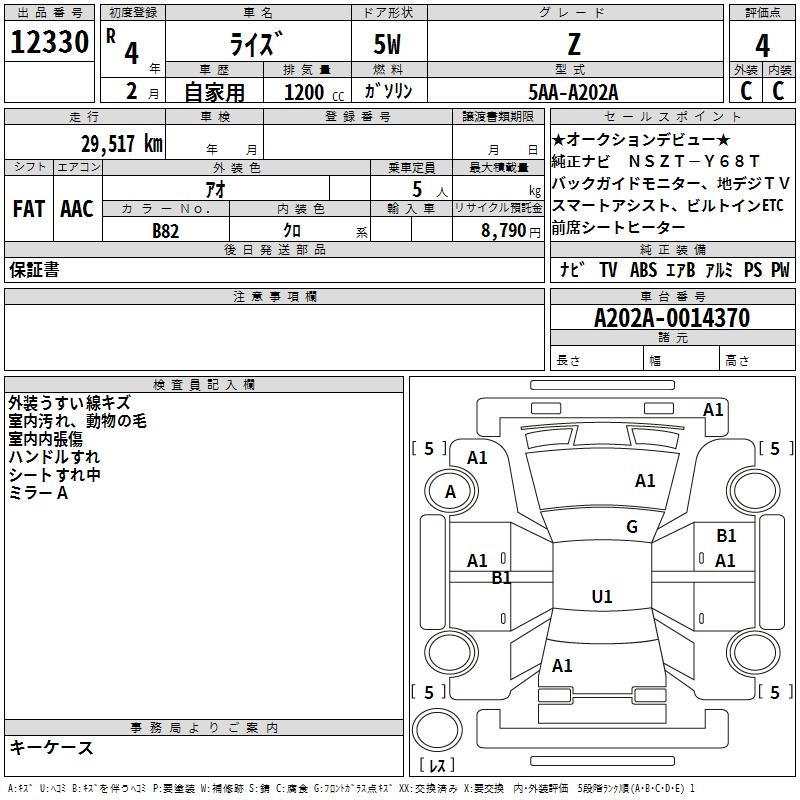800x800 pixels.
Task: Select the grade value Z
Action: (x=573, y=43)
